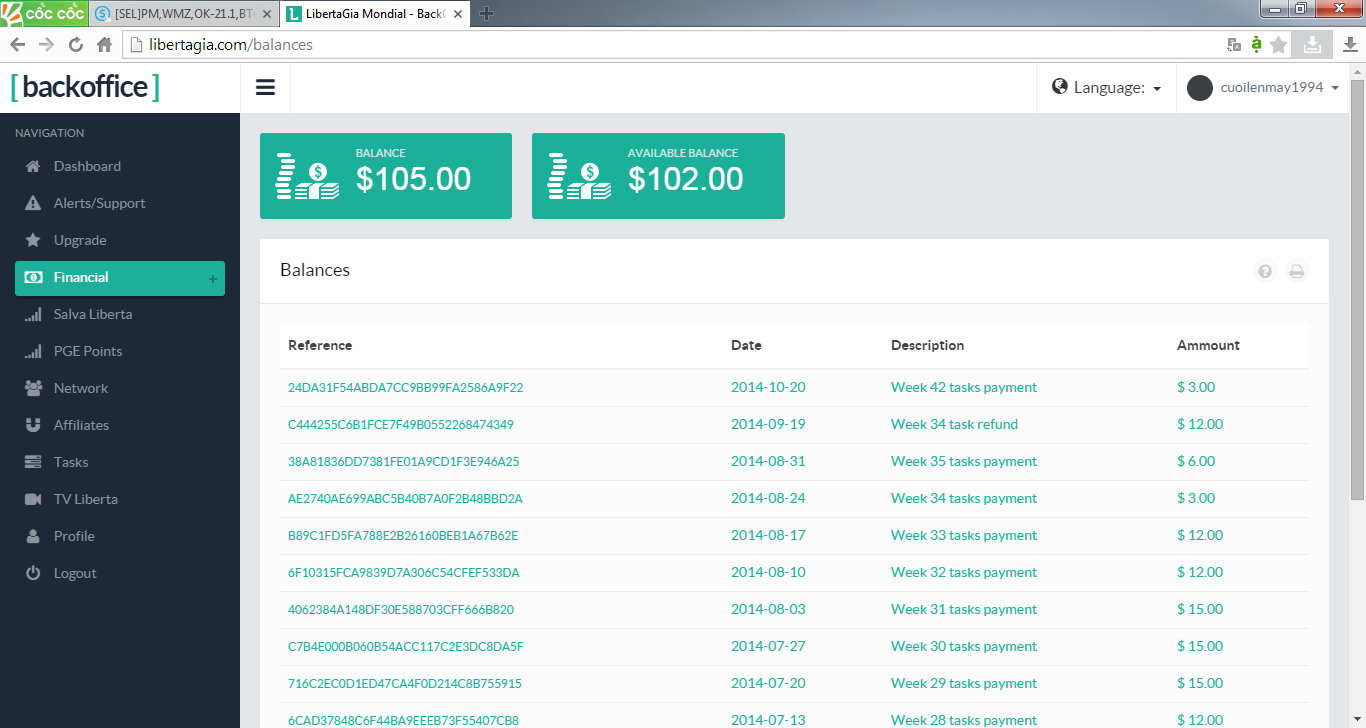The height and width of the screenshot is (728, 1366).
Task: Click the hamburger menu icon to toggle sidebar
Action: click(x=265, y=88)
